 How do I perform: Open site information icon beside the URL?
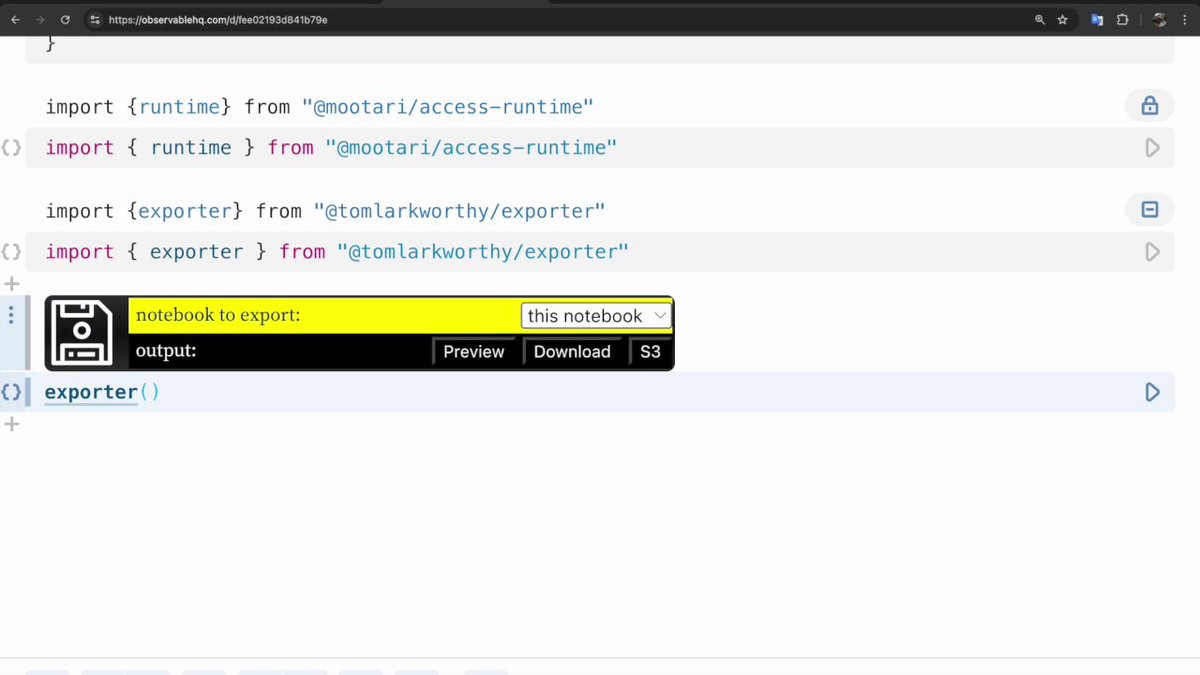pos(95,19)
